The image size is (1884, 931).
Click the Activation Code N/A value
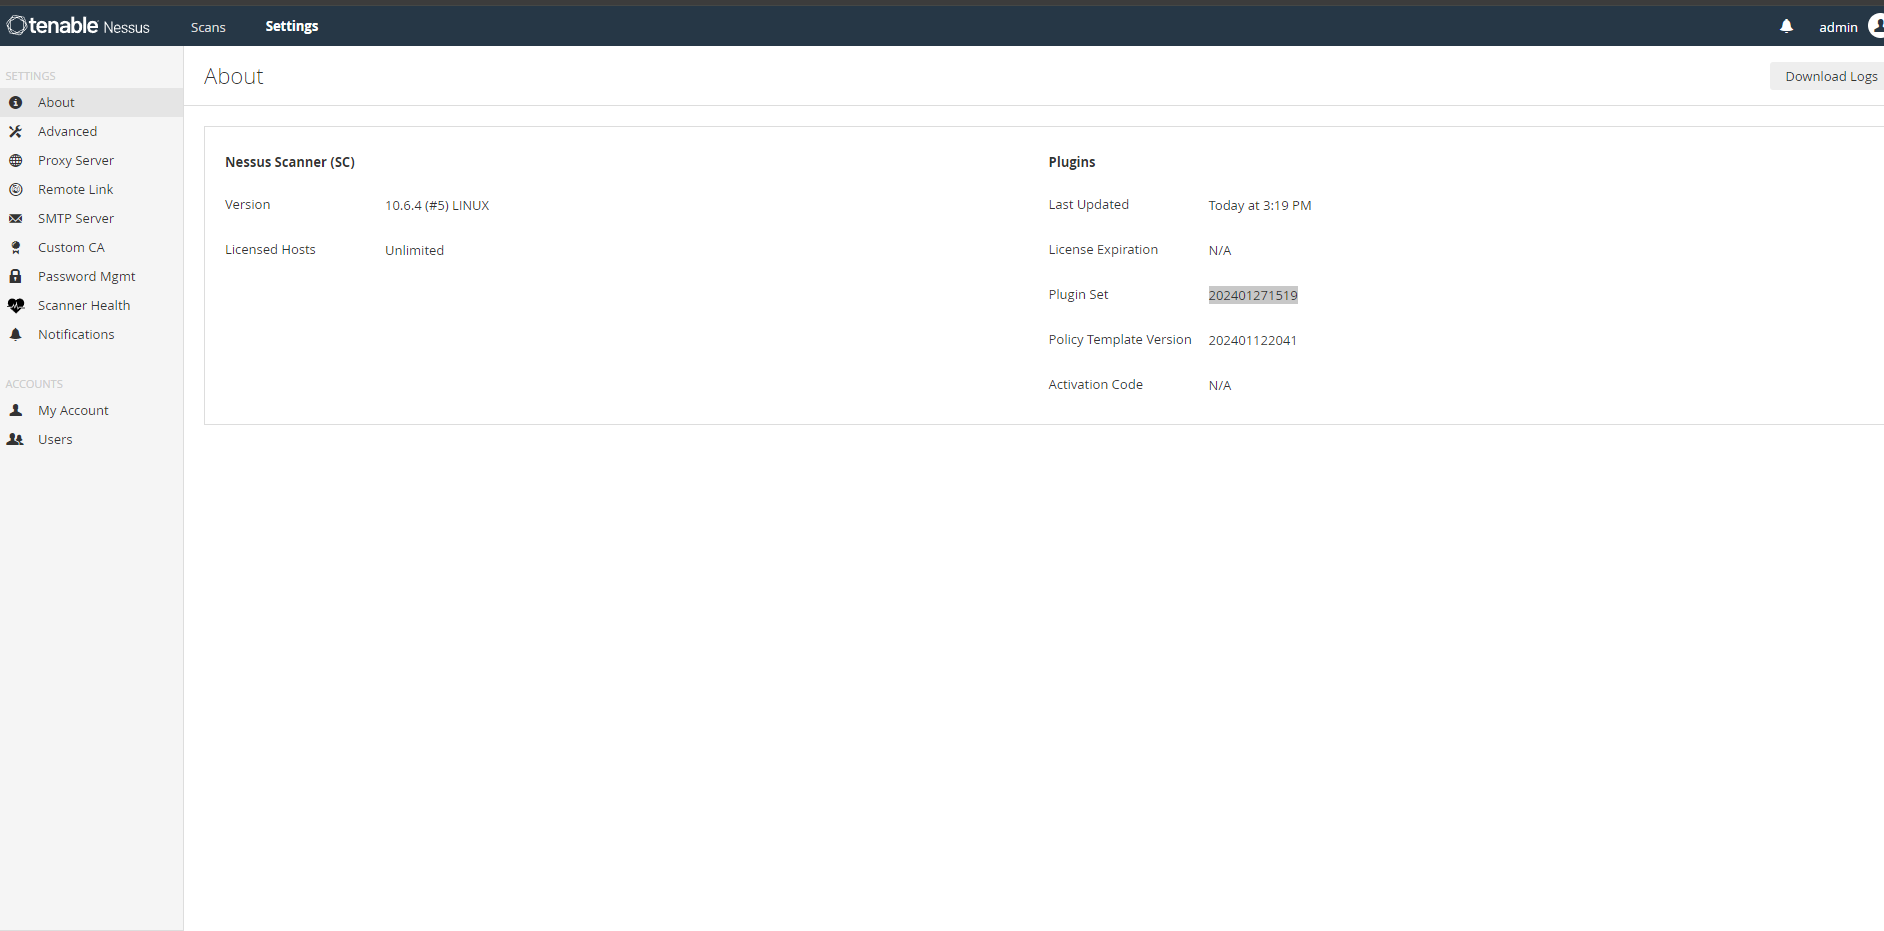(1220, 385)
